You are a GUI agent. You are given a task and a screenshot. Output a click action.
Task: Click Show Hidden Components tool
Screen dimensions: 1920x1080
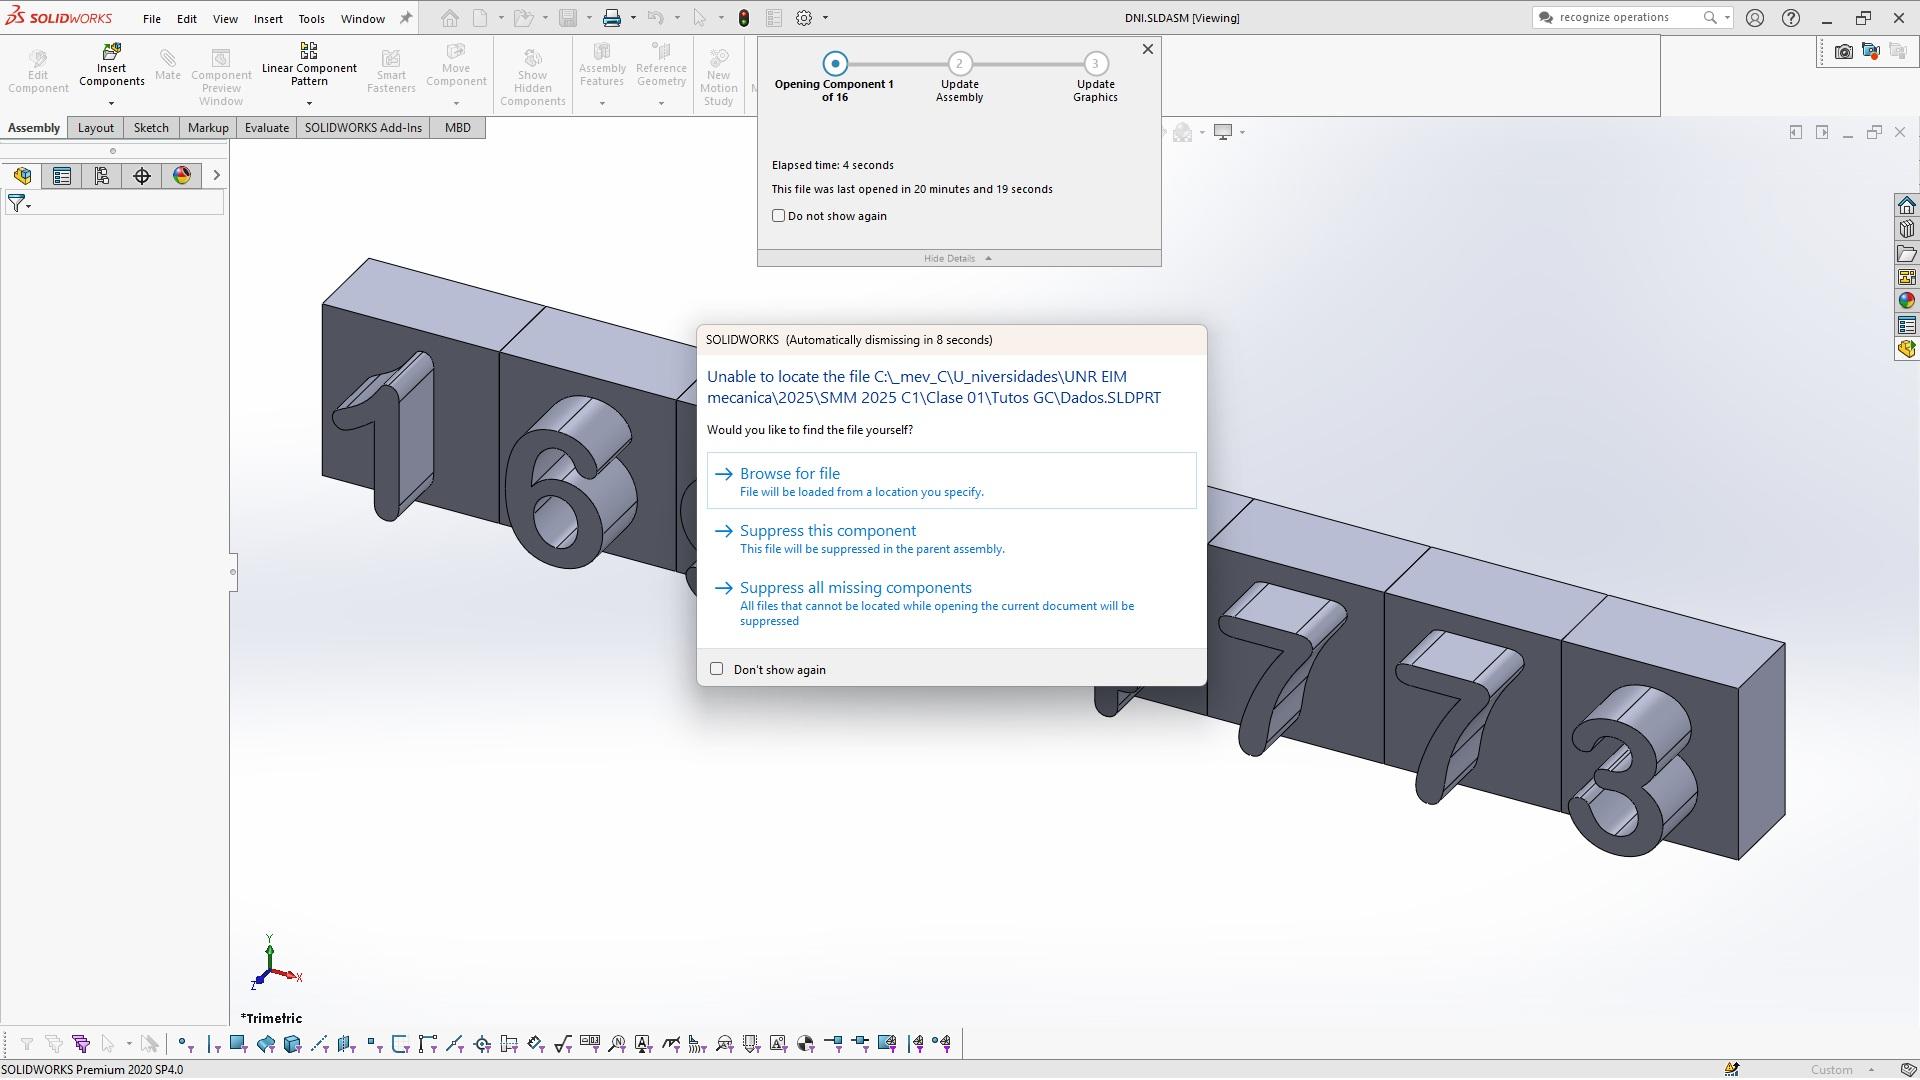[532, 76]
